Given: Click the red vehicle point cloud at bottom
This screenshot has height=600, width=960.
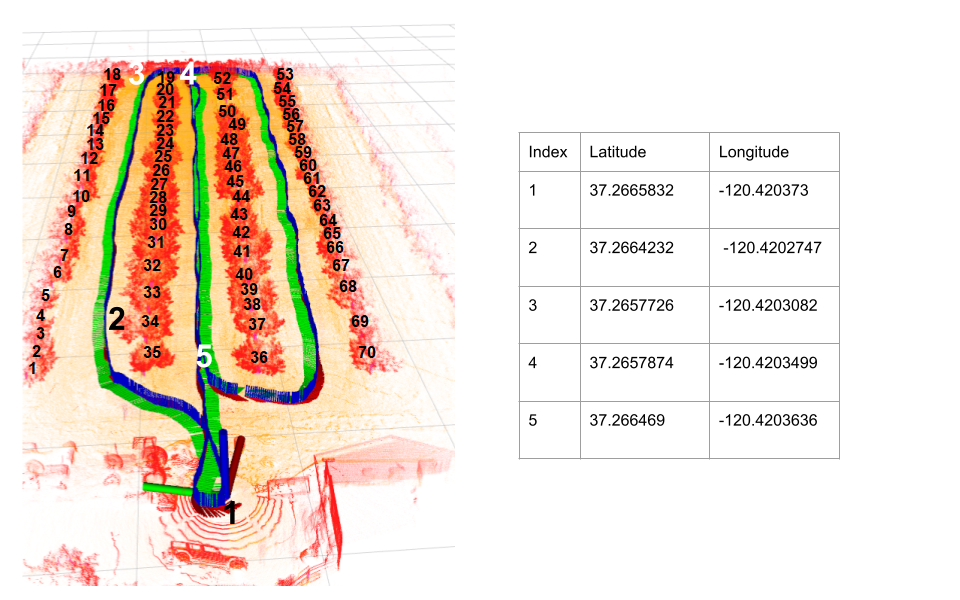Looking at the screenshot, I should pyautogui.click(x=205, y=555).
